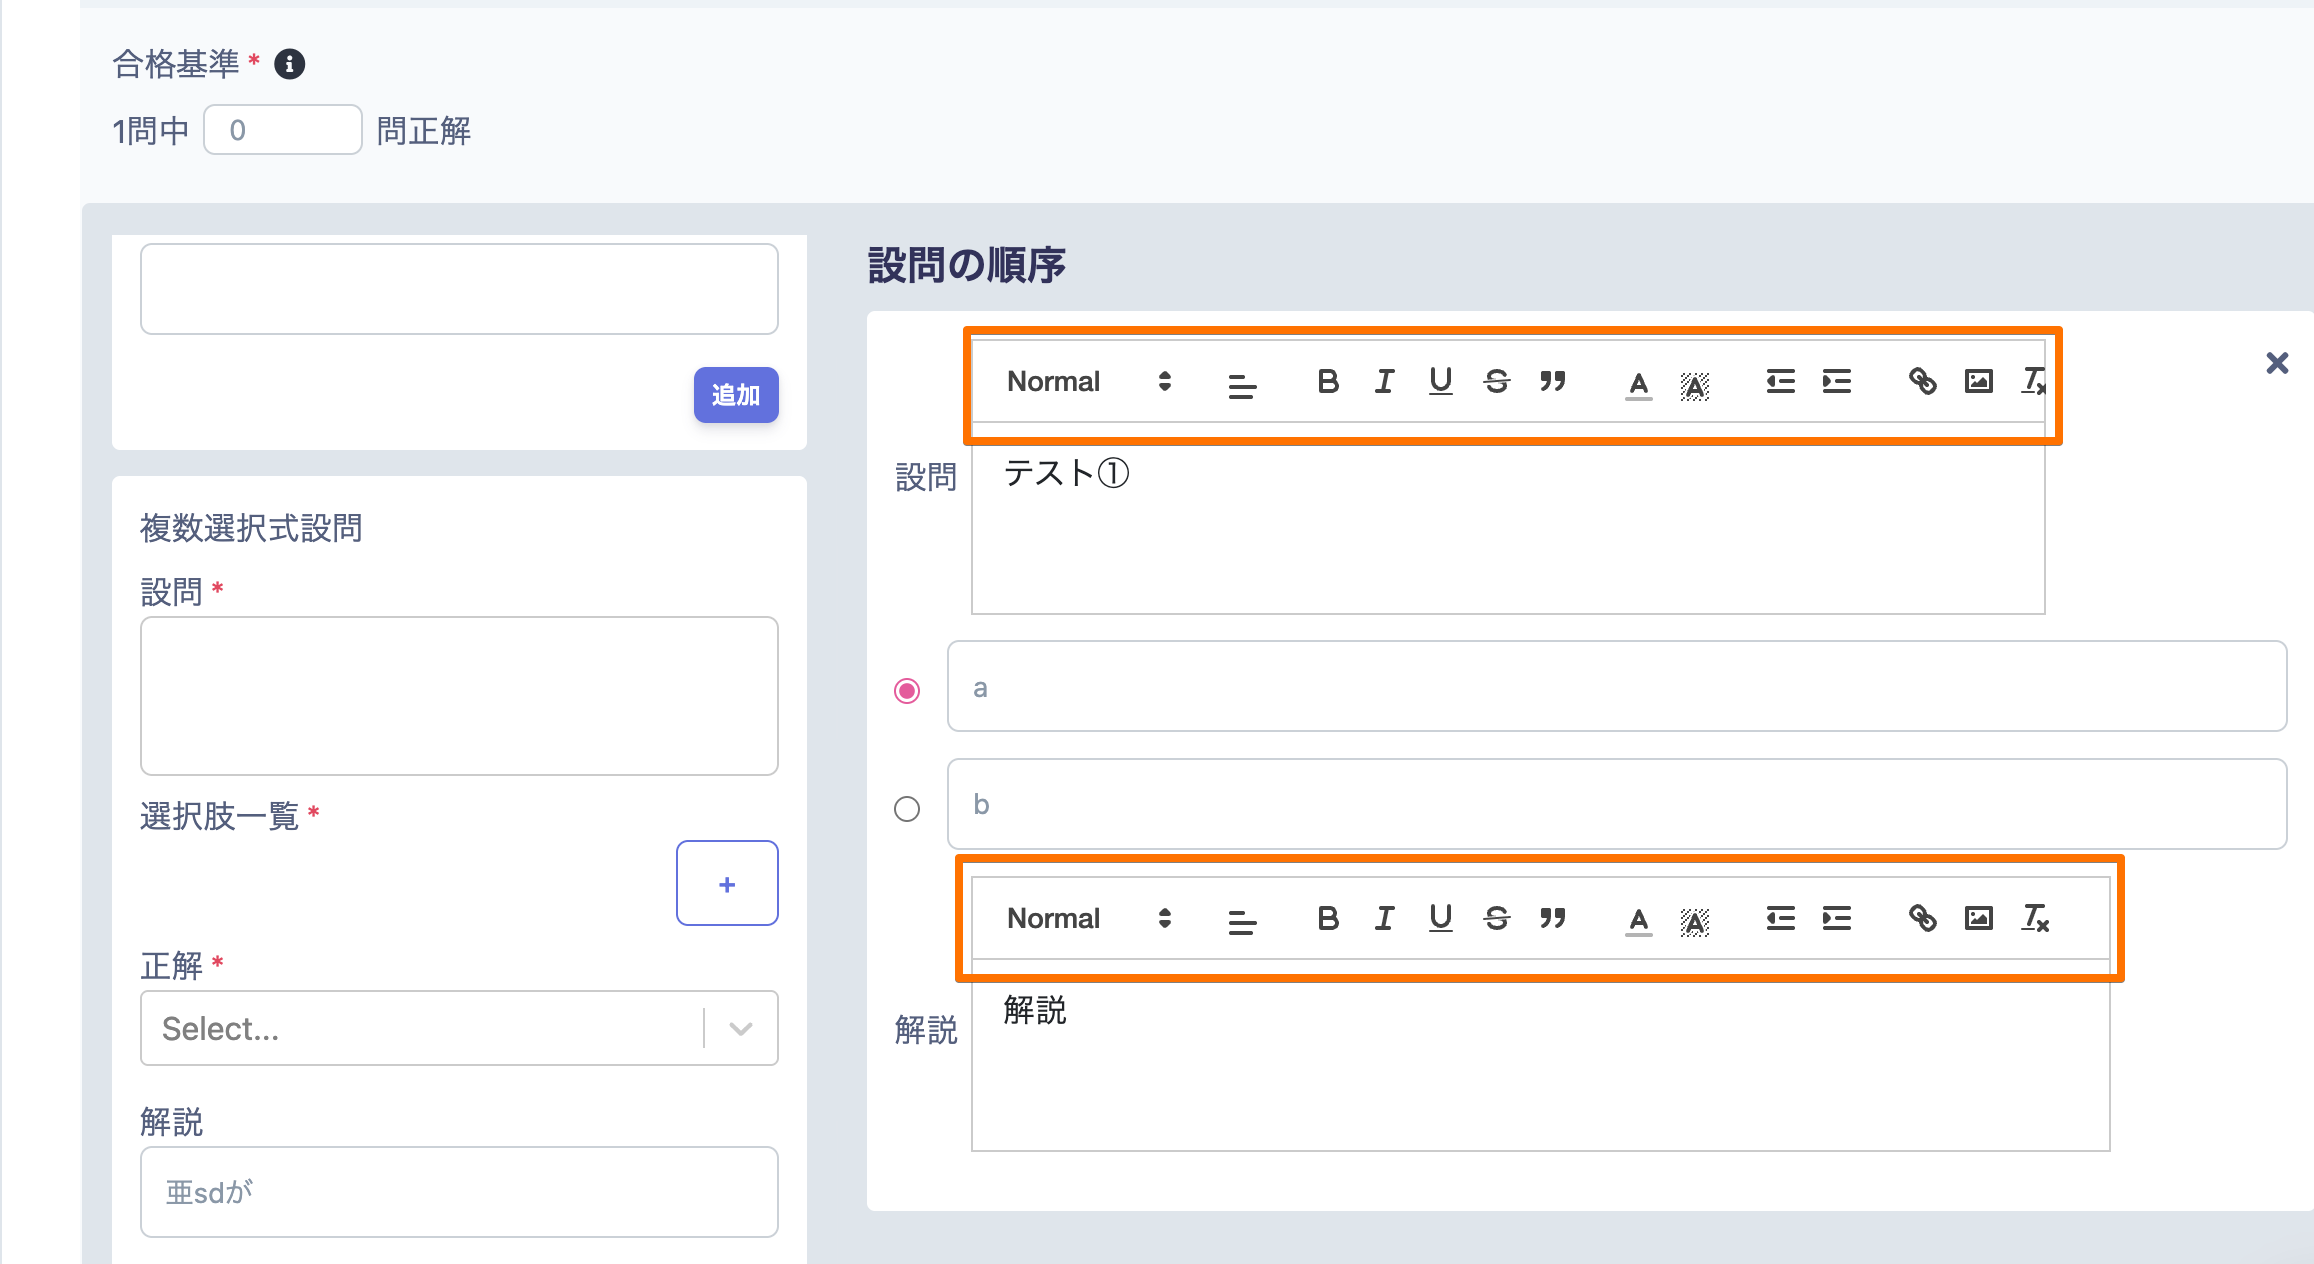Click the 追加 button
2314x1264 pixels.
click(736, 395)
